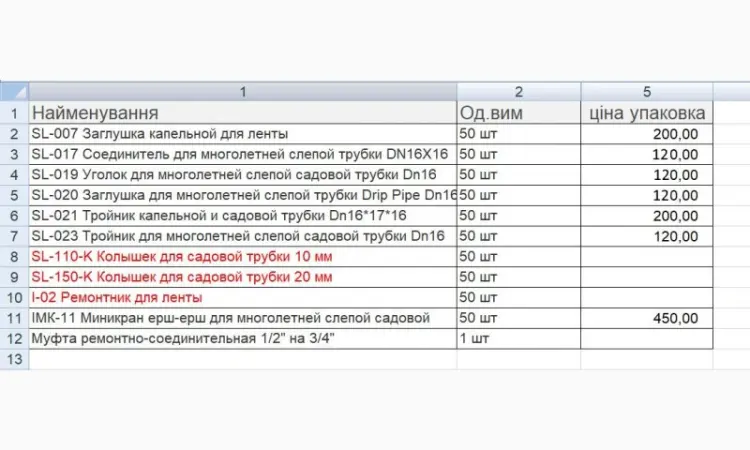Select price '200,00' in SL-007 row
The height and width of the screenshot is (450, 750).
(x=647, y=134)
